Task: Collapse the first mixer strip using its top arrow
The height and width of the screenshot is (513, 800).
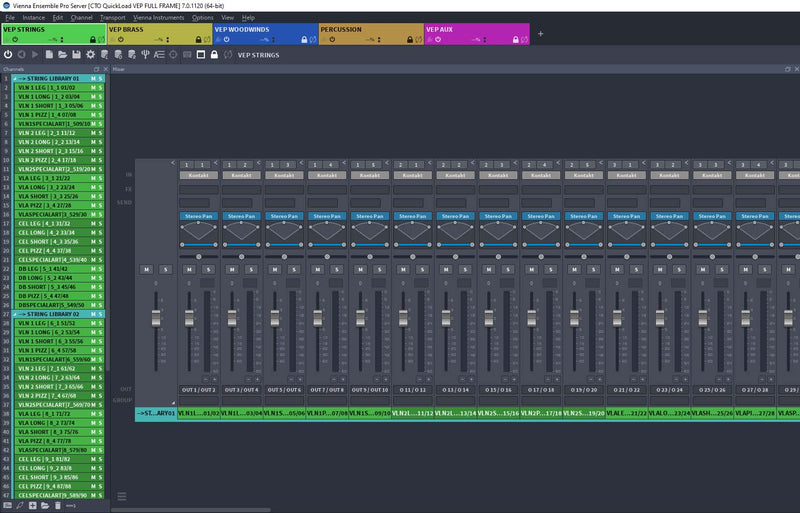Action: click(x=172, y=162)
